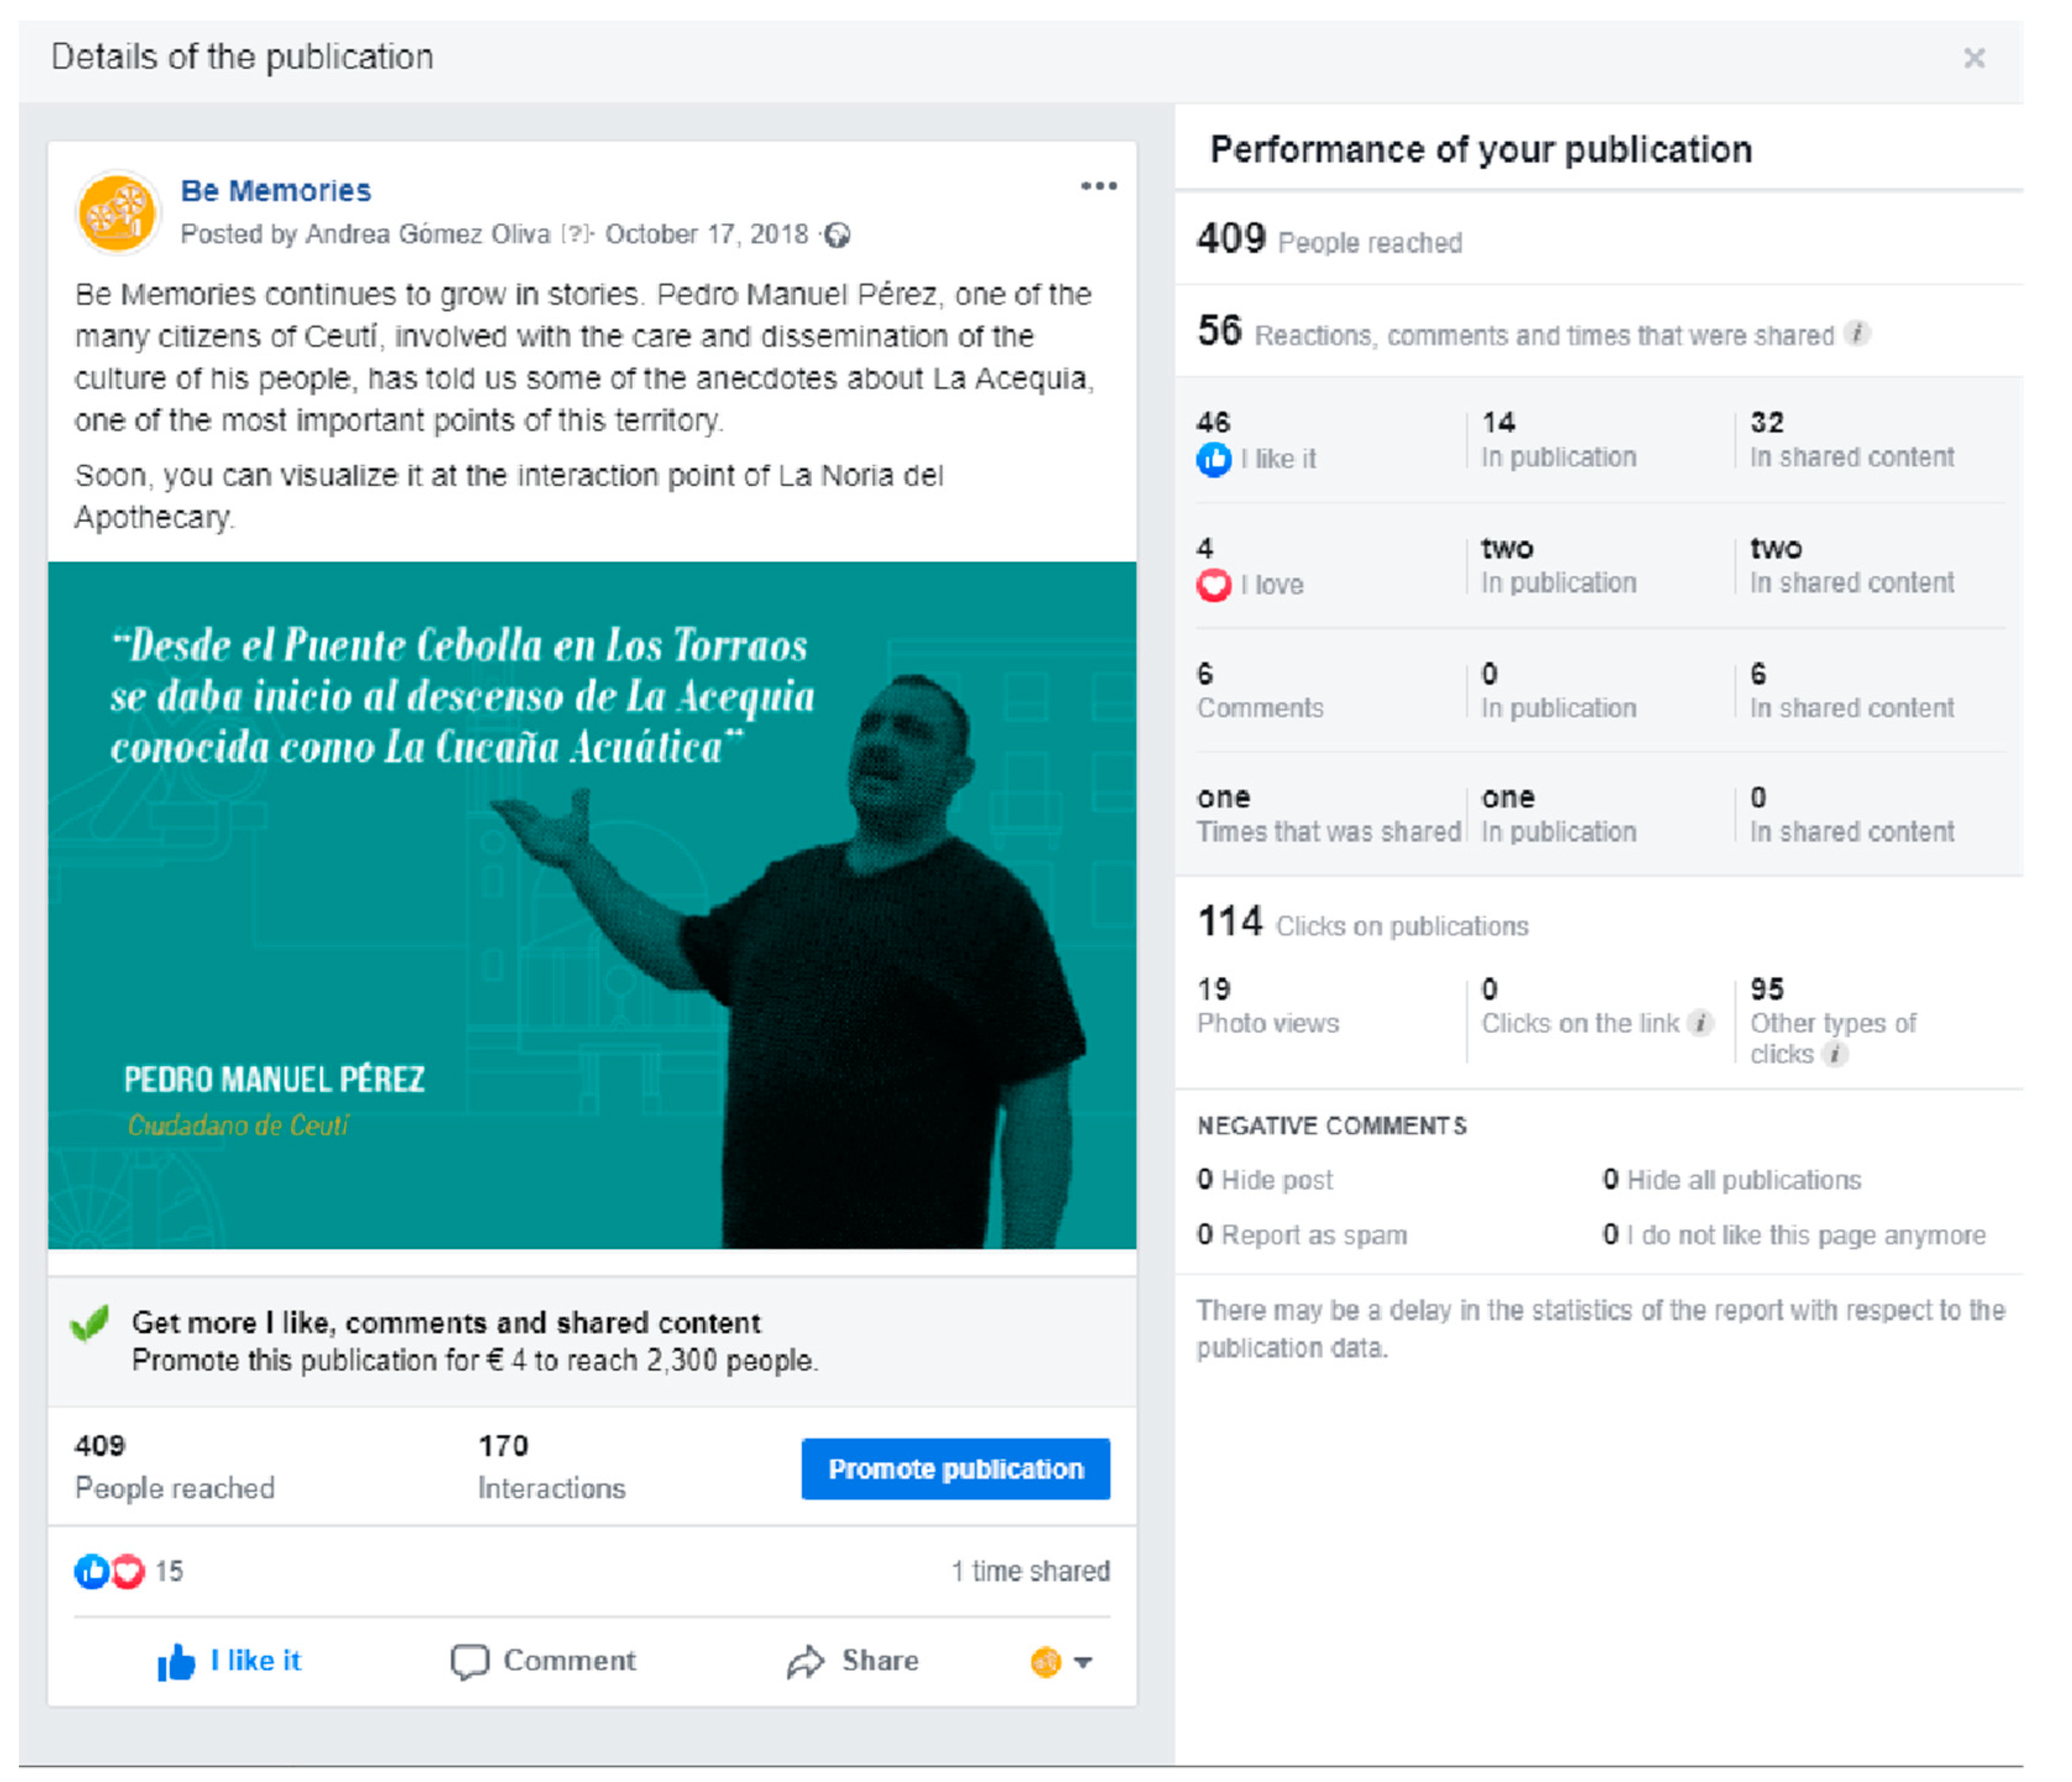Open the Pedro Manuel Pérez post image
2072x1782 pixels.
(592, 905)
